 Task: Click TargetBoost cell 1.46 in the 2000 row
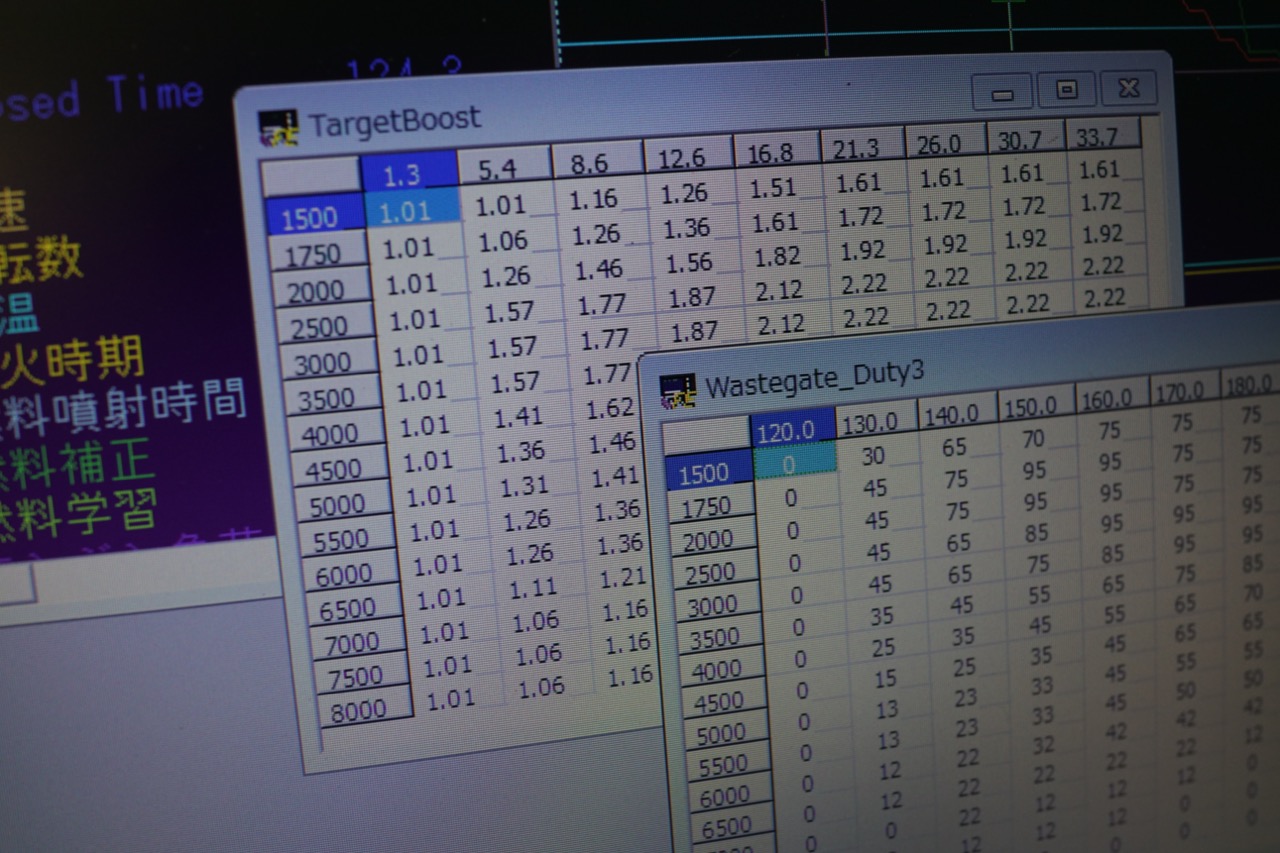[x=604, y=267]
